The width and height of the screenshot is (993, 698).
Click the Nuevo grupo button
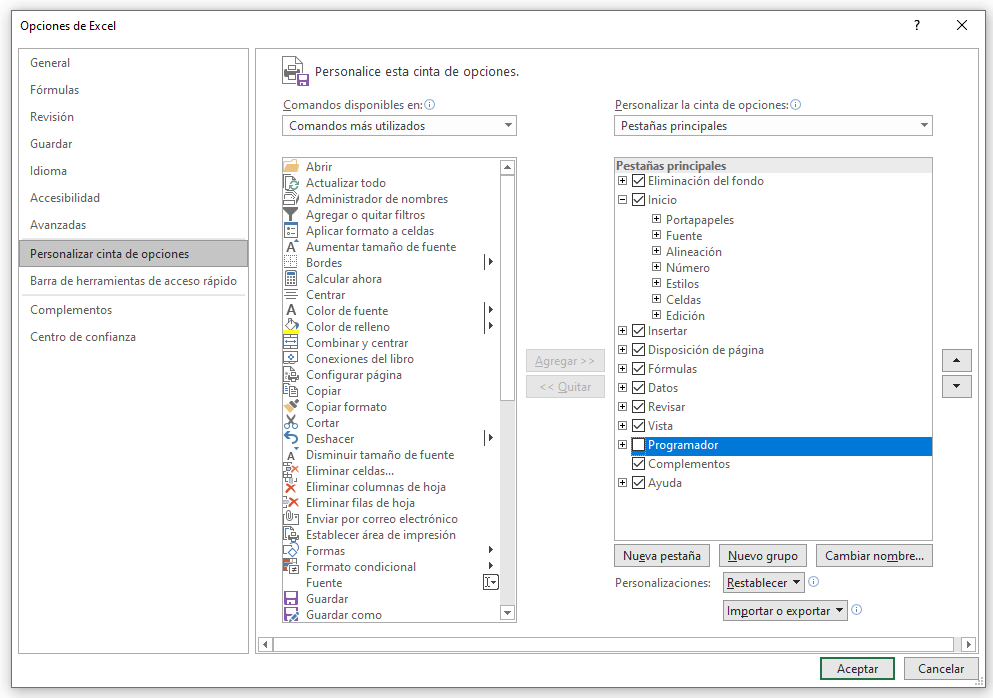(x=762, y=556)
